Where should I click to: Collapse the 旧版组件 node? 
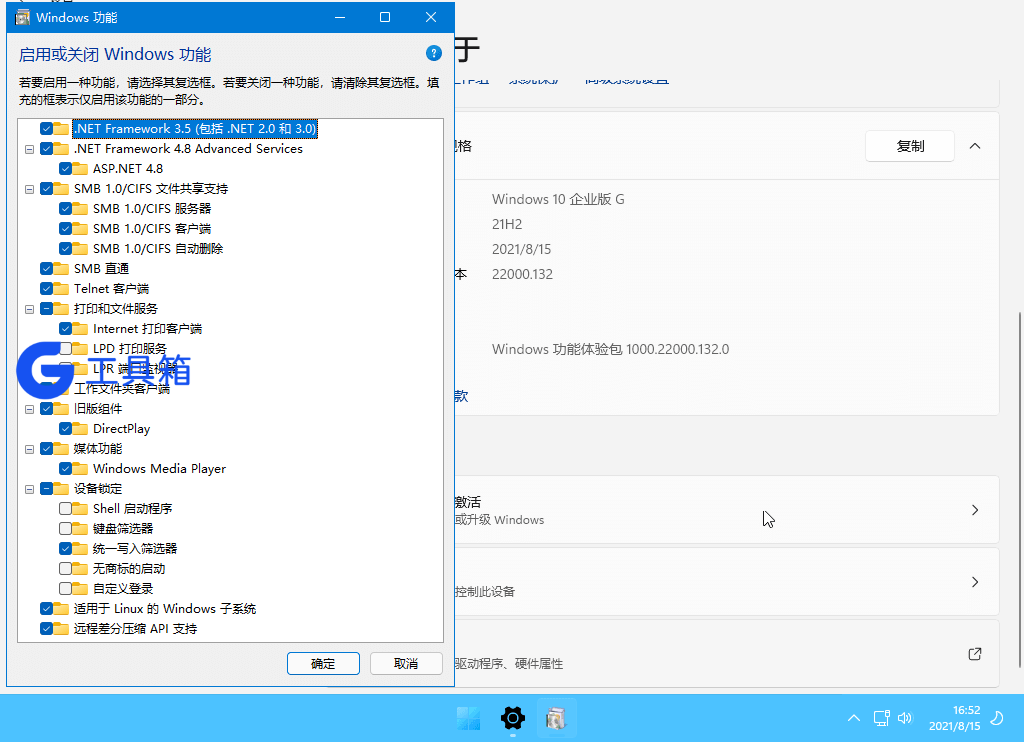[29, 409]
